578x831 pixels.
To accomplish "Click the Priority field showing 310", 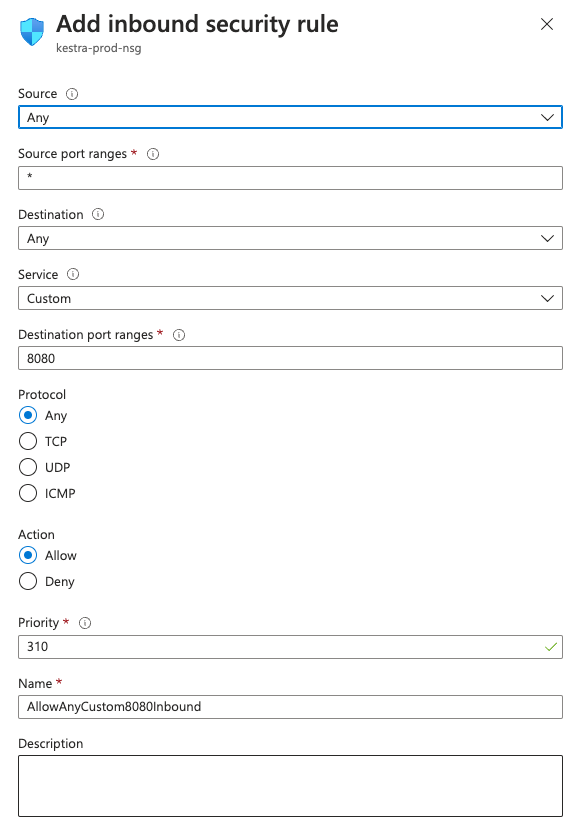I will pos(290,647).
